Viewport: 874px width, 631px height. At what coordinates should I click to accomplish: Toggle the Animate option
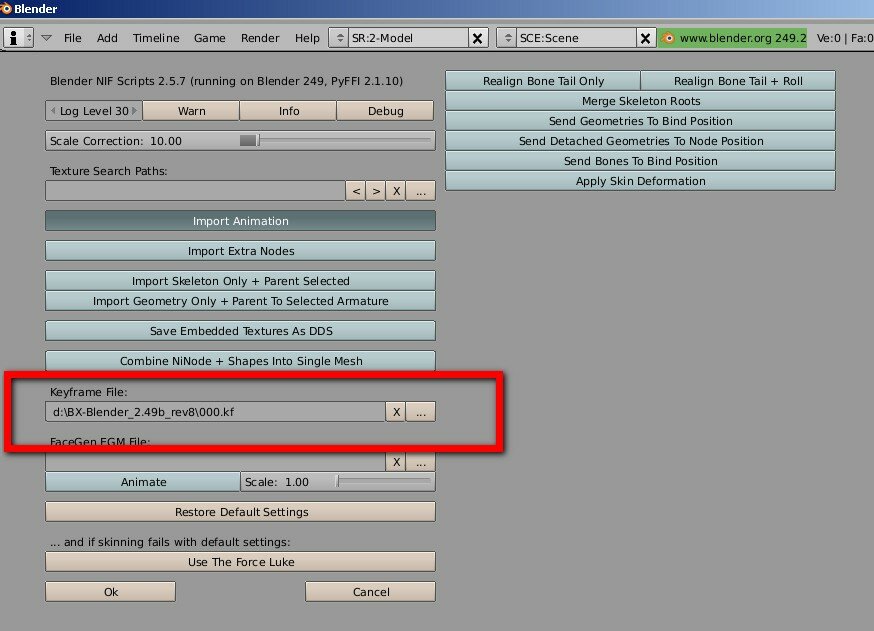pyautogui.click(x=143, y=482)
